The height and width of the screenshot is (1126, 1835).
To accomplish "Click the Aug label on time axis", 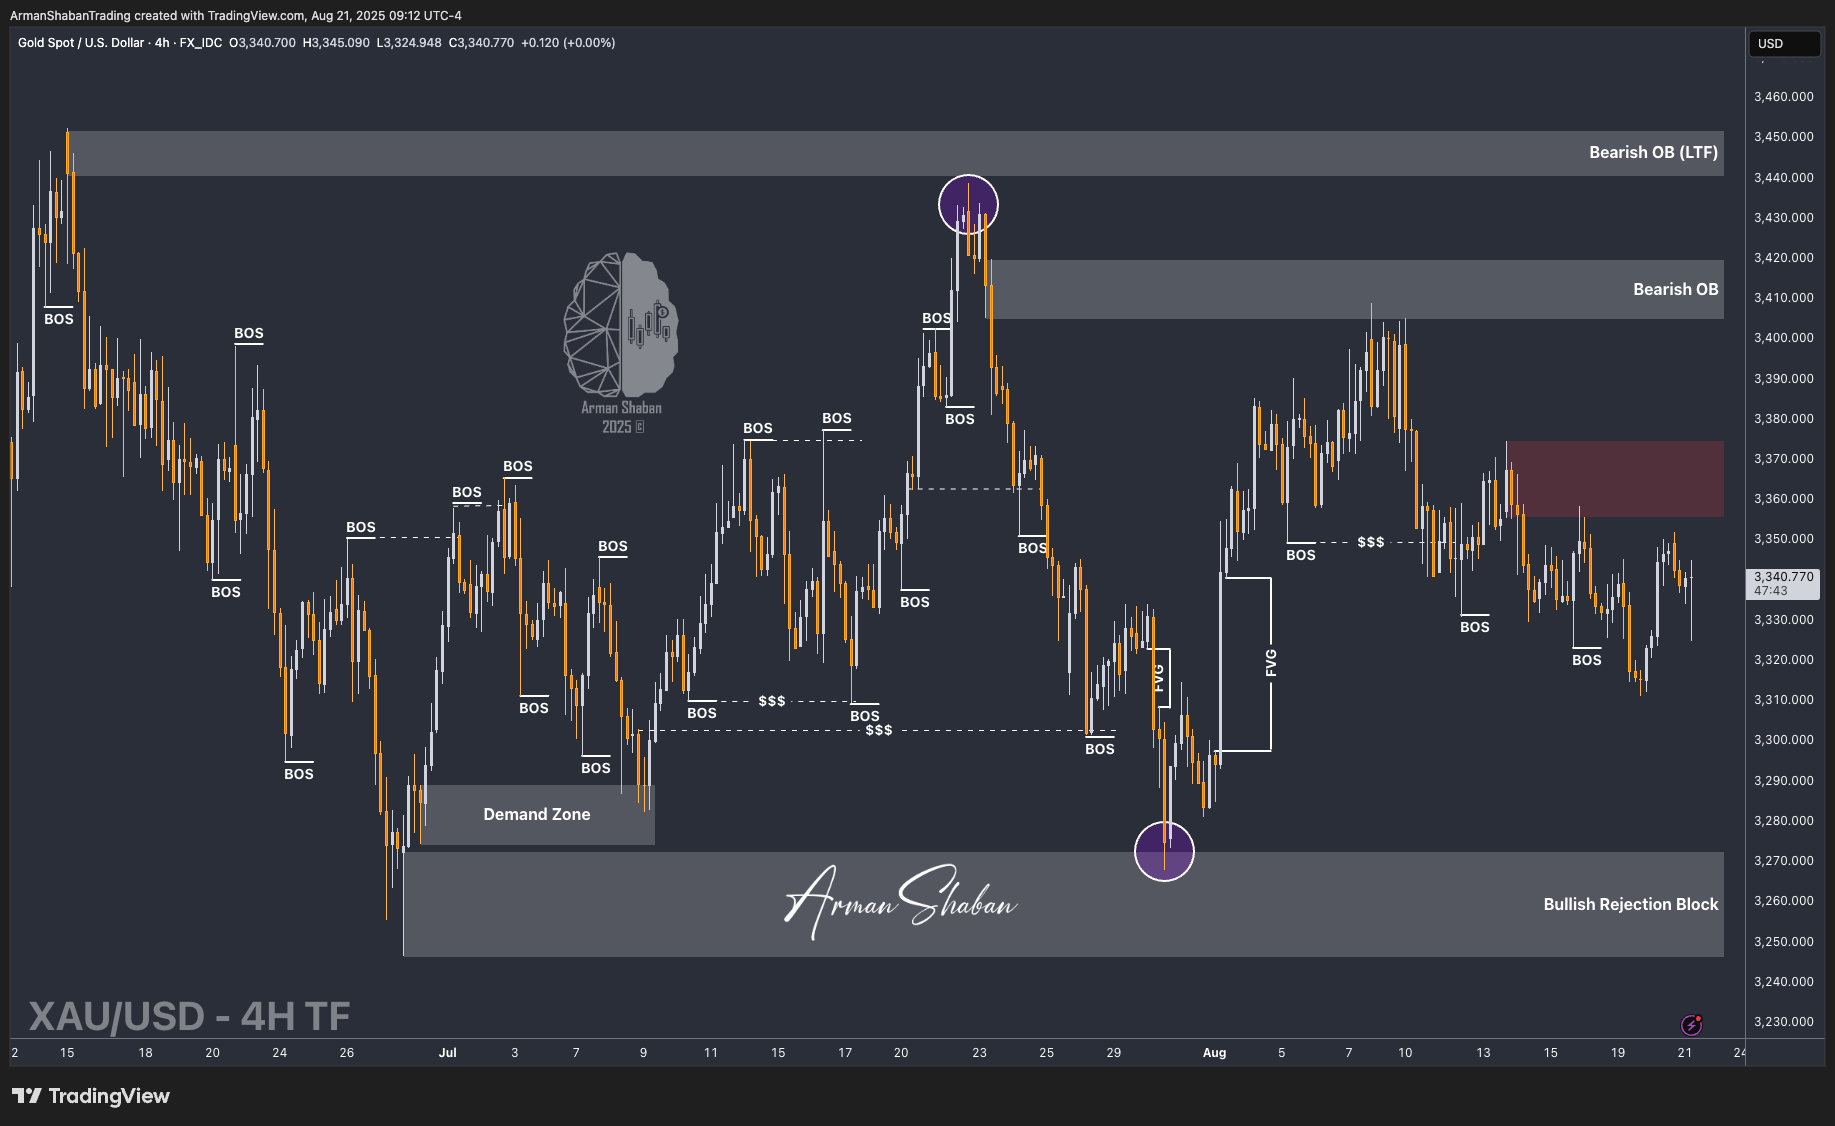I will 1214,1052.
